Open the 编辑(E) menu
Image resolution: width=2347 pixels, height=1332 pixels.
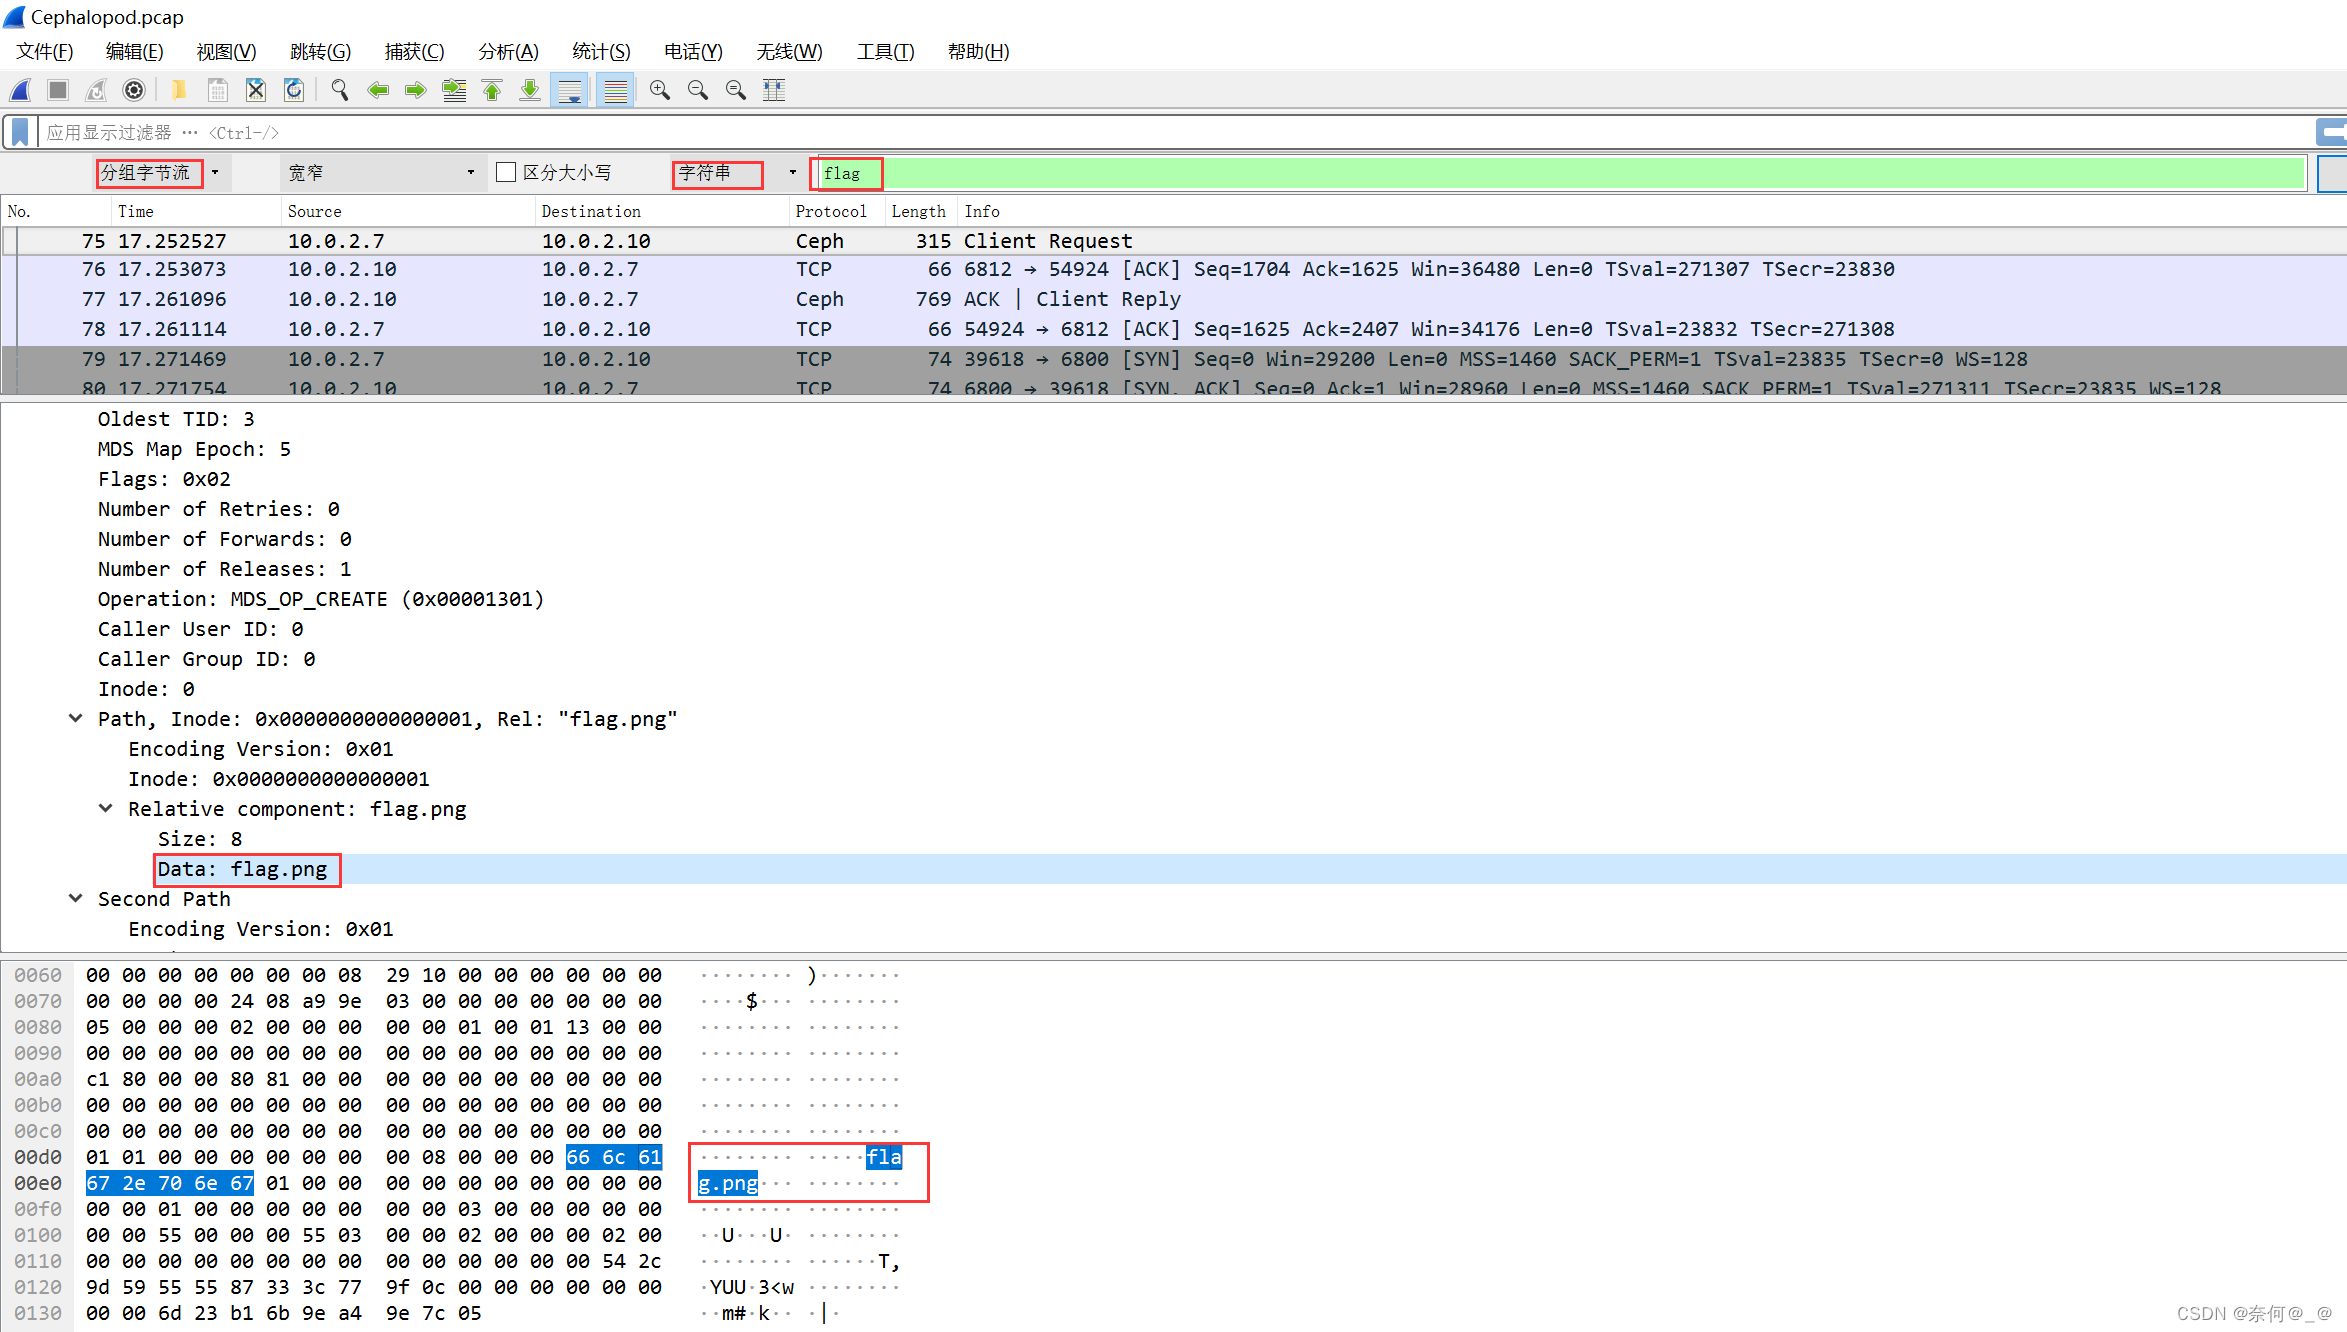click(x=135, y=51)
